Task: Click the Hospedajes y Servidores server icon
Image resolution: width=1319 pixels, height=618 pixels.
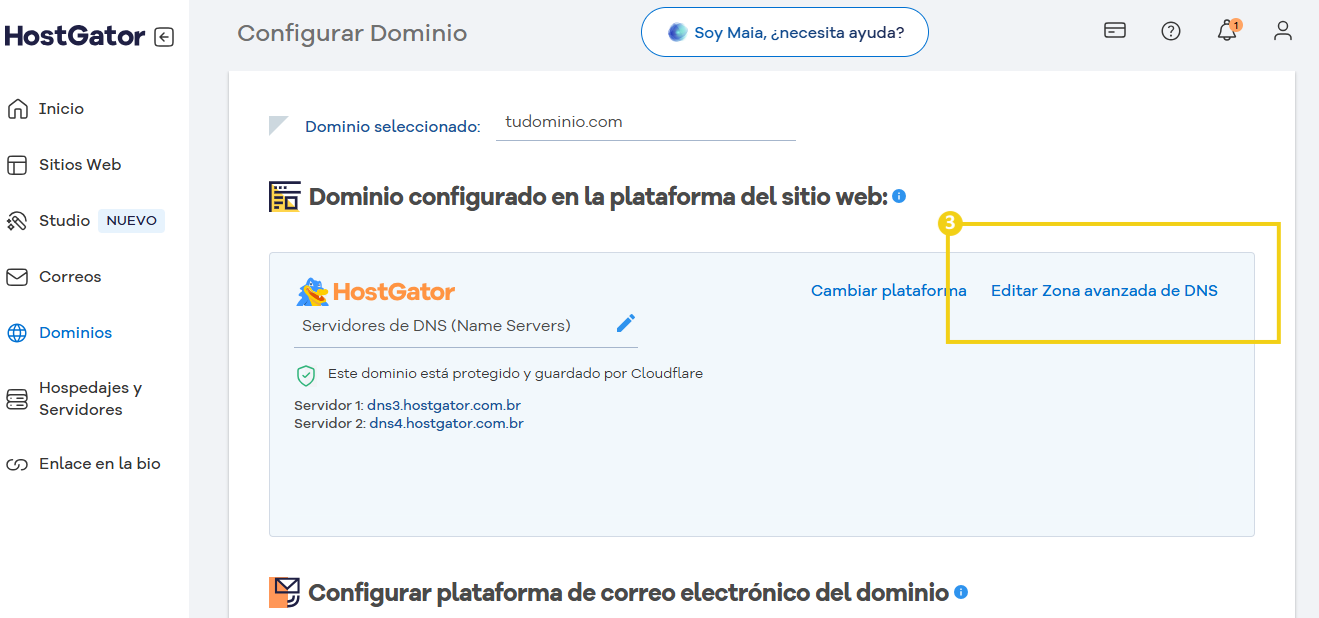Action: pyautogui.click(x=17, y=399)
